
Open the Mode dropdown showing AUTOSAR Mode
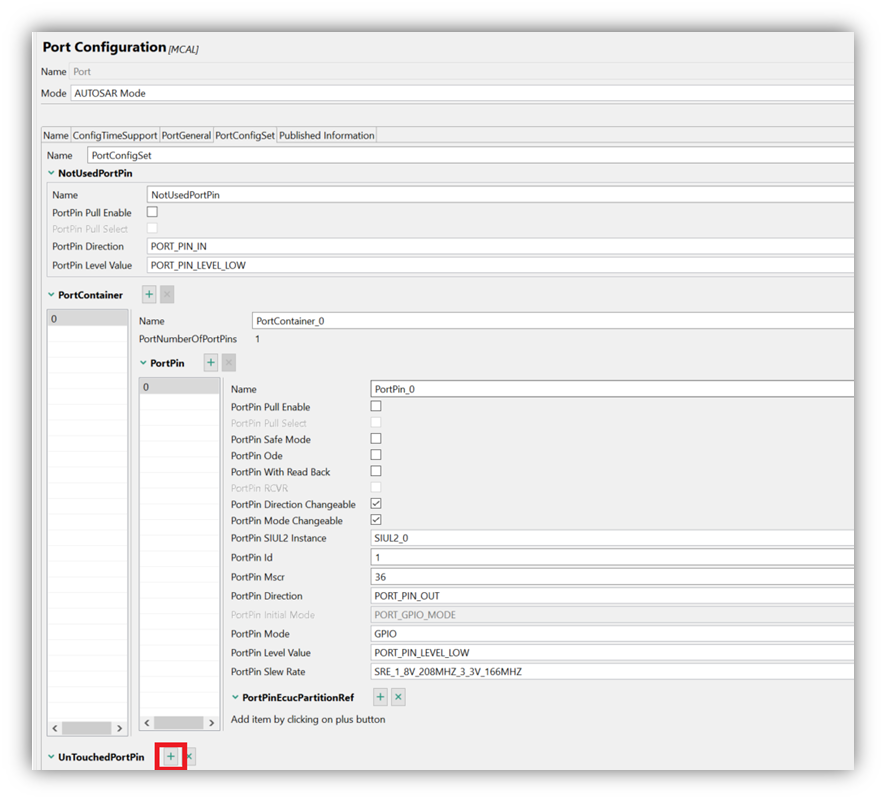click(x=462, y=93)
